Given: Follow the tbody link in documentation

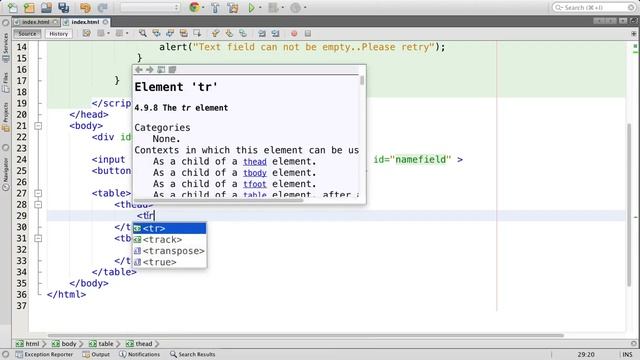Looking at the screenshot, I should [x=255, y=173].
